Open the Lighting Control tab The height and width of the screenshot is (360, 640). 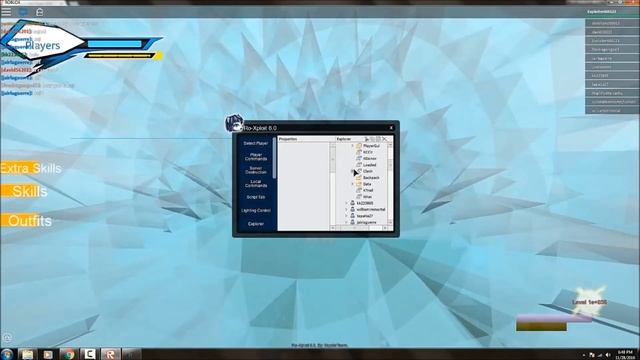[x=256, y=211]
